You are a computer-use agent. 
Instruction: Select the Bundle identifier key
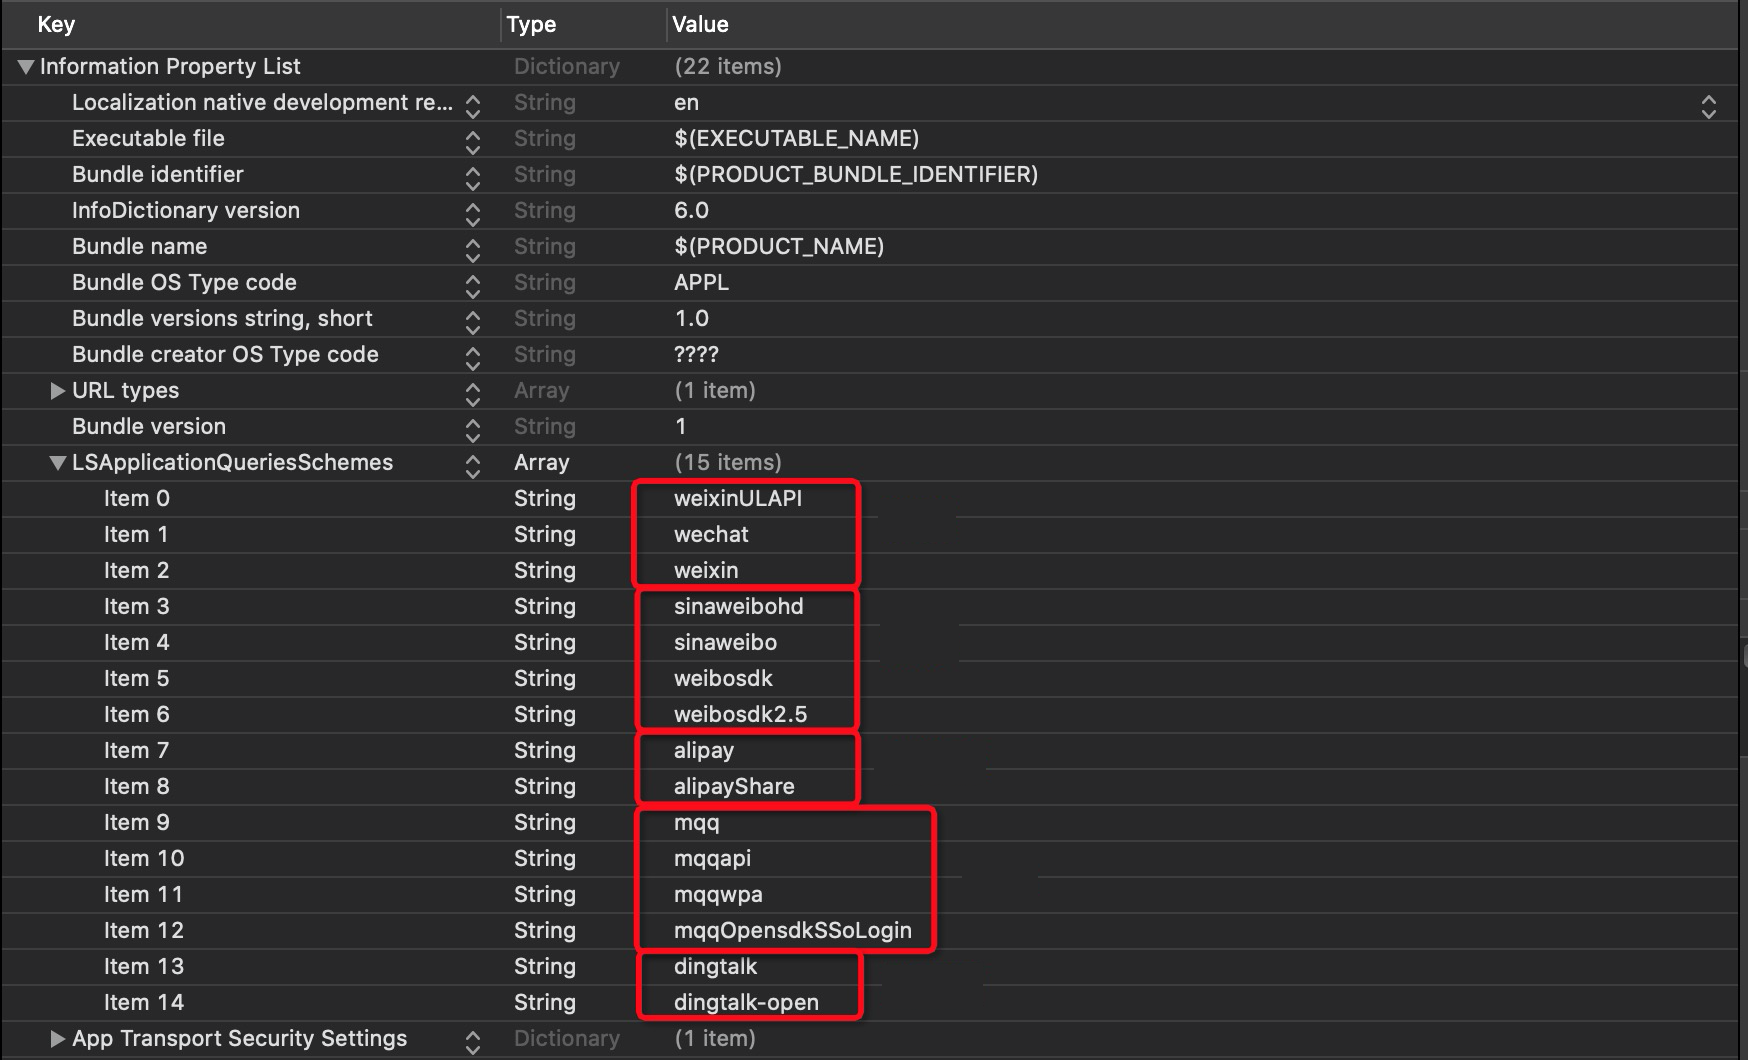click(x=158, y=175)
